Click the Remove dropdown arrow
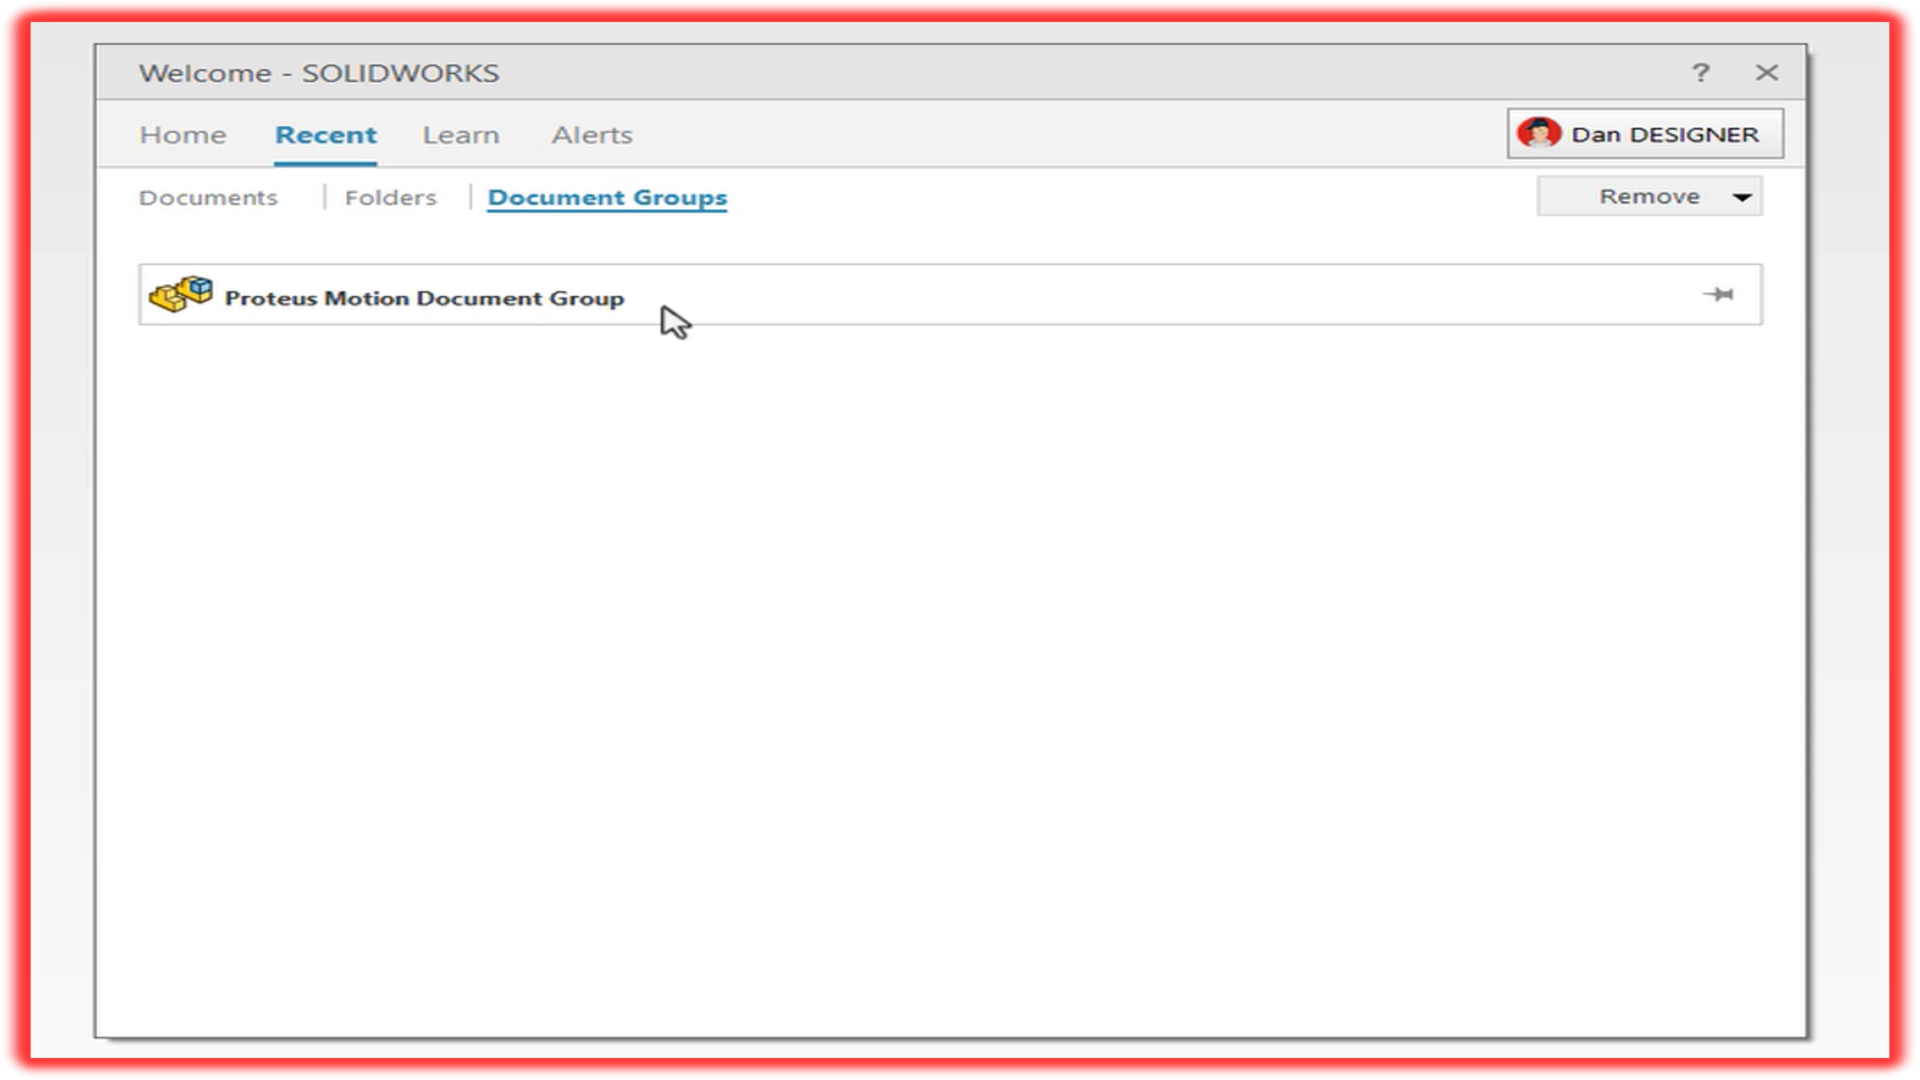1920x1080 pixels. [1742, 196]
